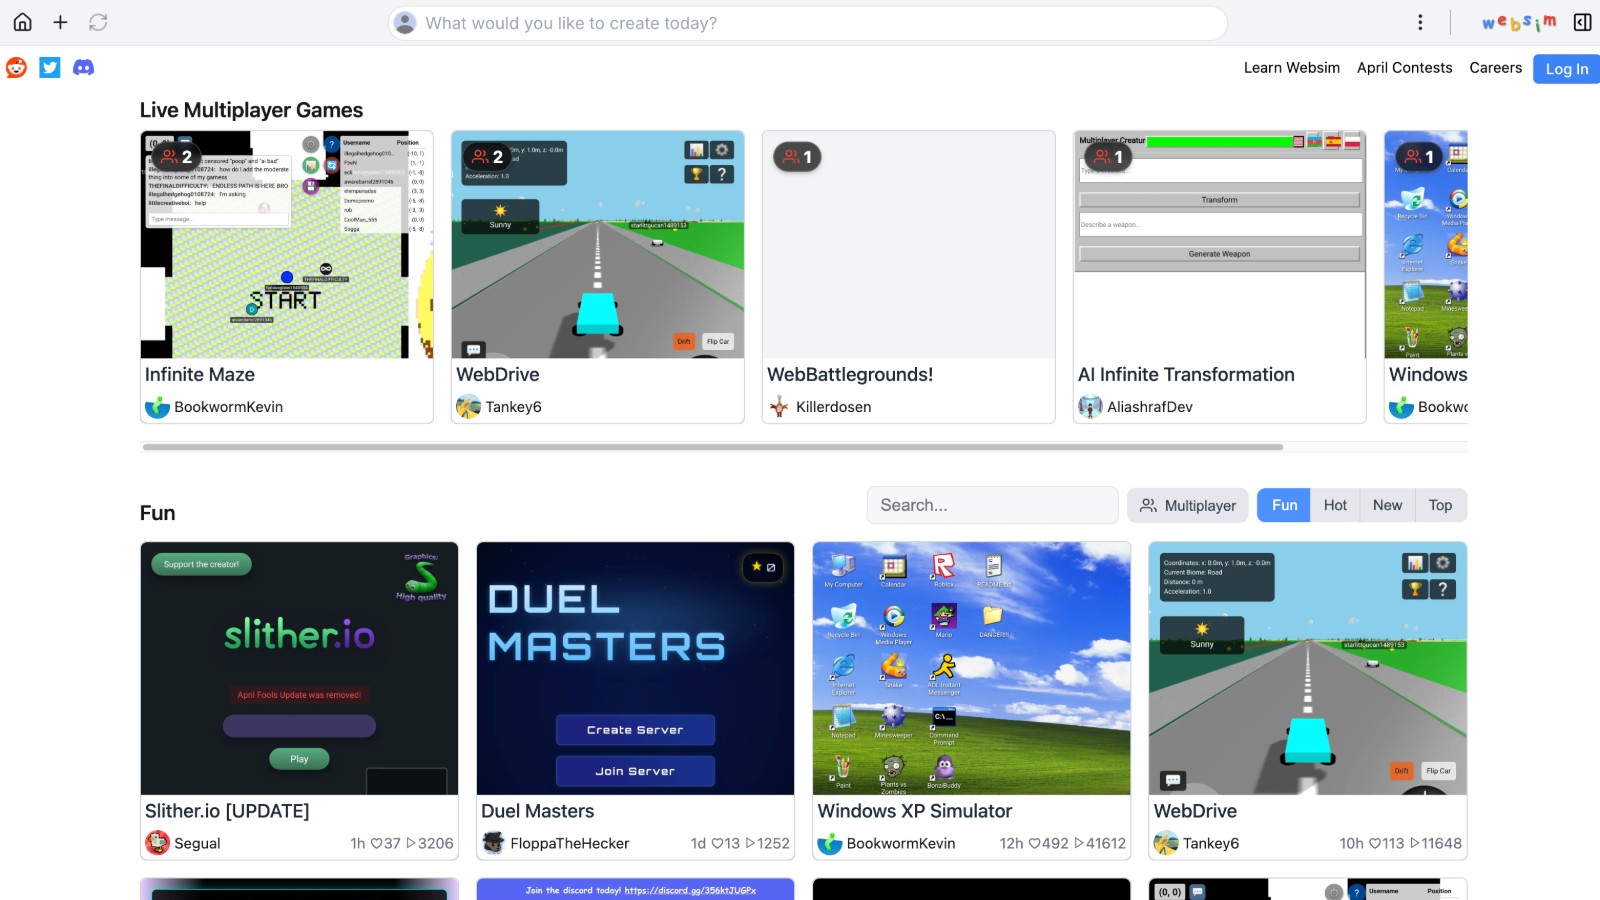This screenshot has width=1600, height=900.
Task: Toggle the Multiplayer filter
Action: coord(1188,505)
